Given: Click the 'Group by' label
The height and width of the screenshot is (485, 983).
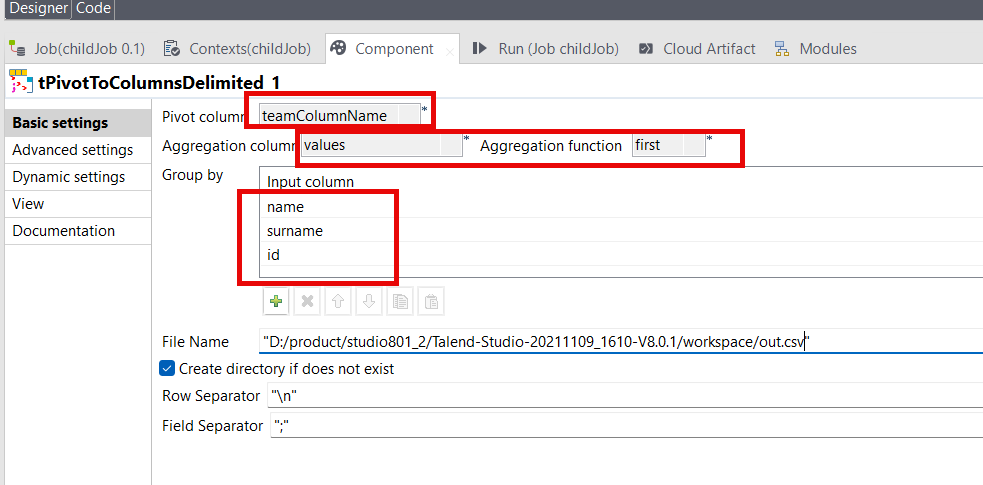Looking at the screenshot, I should [x=192, y=175].
